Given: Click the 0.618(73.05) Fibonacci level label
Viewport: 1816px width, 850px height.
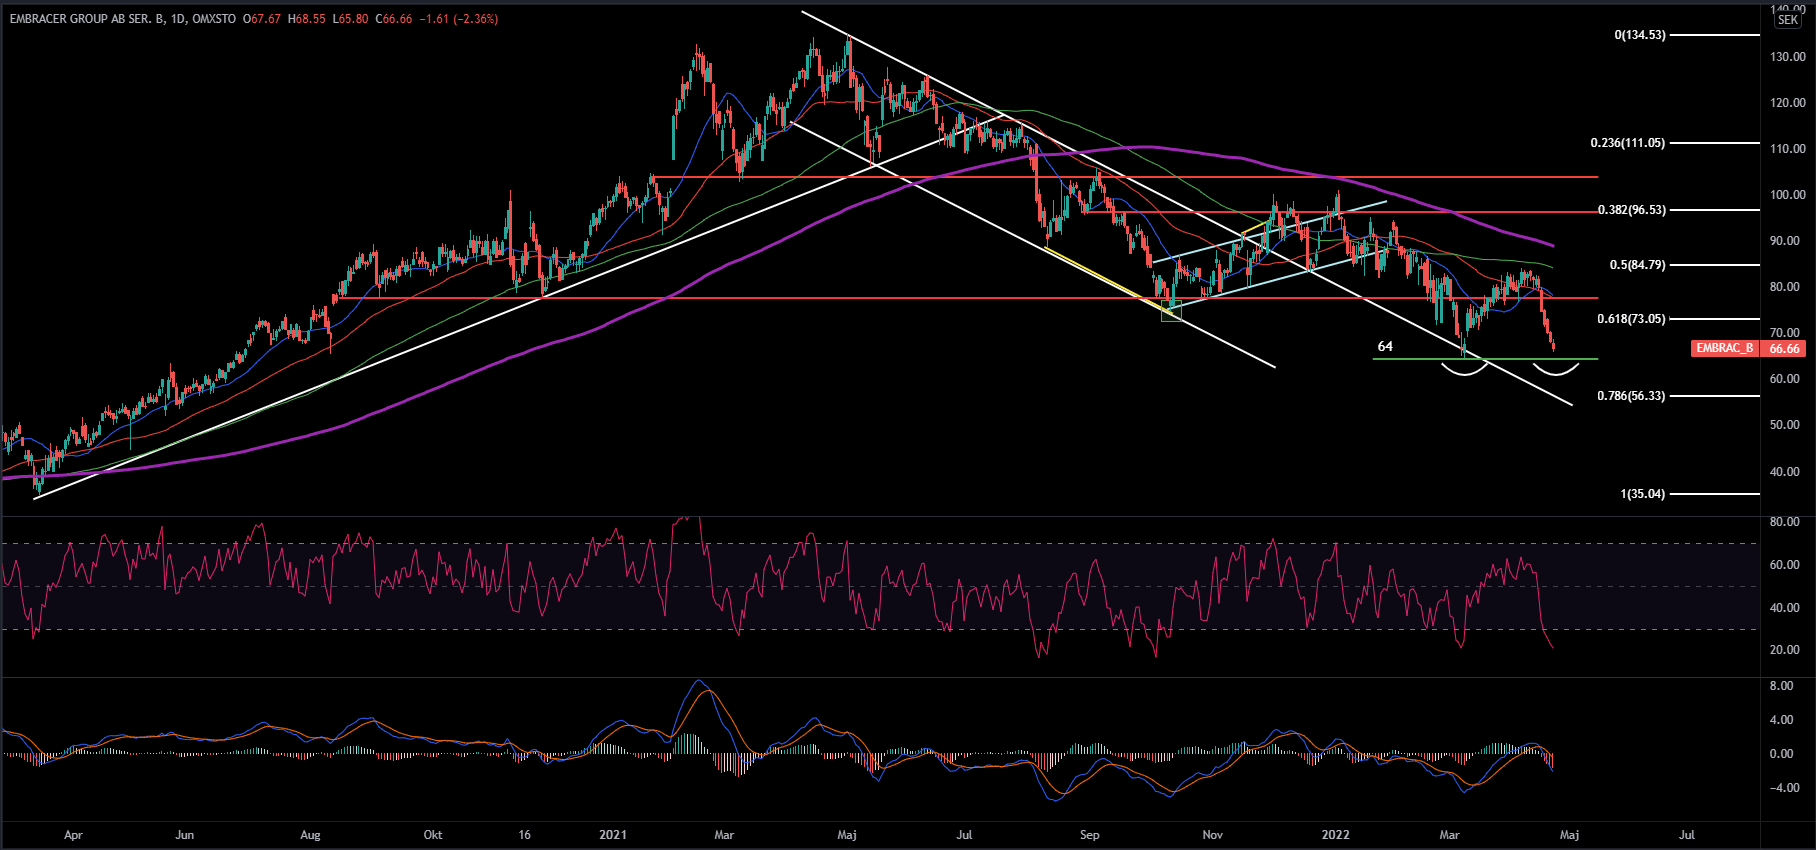Looking at the screenshot, I should tap(1631, 319).
